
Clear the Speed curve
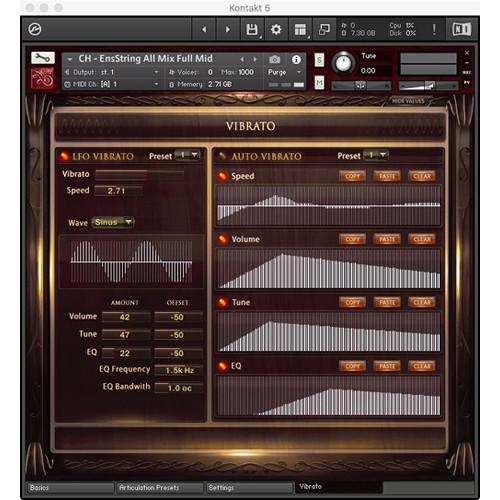tap(422, 176)
